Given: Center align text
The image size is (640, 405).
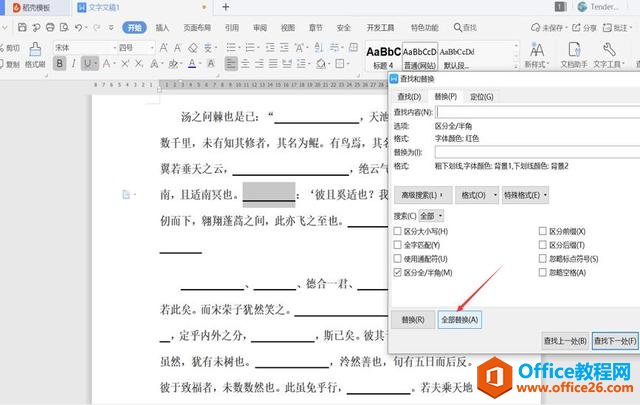Looking at the screenshot, I should (x=245, y=64).
